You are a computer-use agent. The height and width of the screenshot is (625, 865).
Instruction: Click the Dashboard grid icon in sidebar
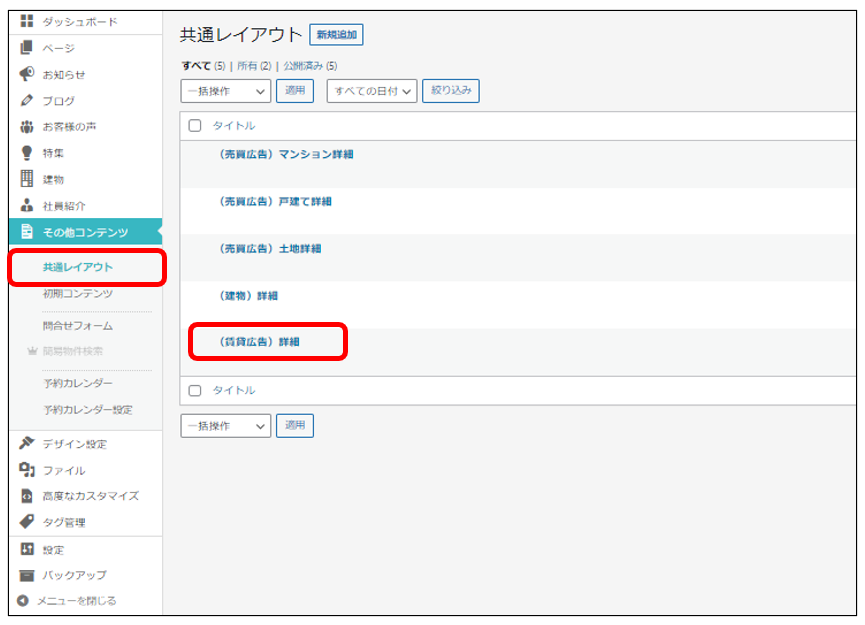click(x=27, y=21)
